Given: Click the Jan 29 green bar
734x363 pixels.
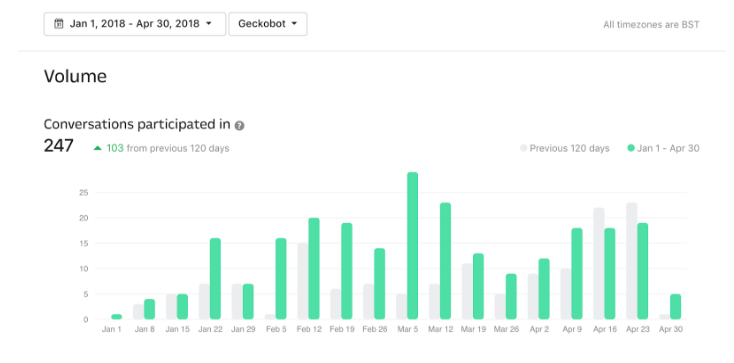Looking at the screenshot, I should pyautogui.click(x=248, y=302).
